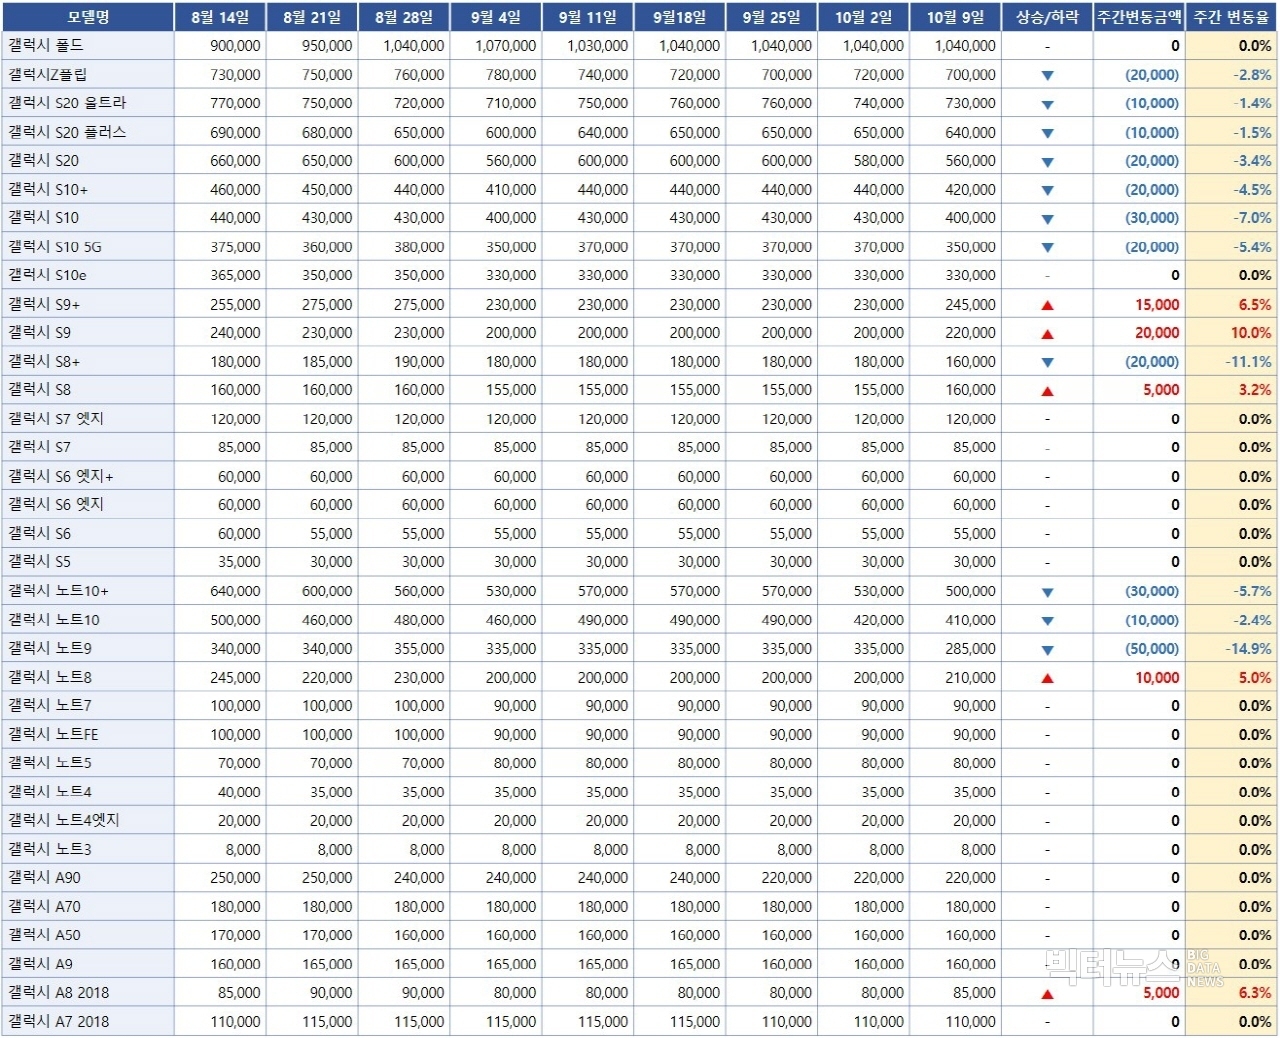This screenshot has height=1038, width=1280.
Task: Select the 9월18일 column header
Action: point(680,17)
